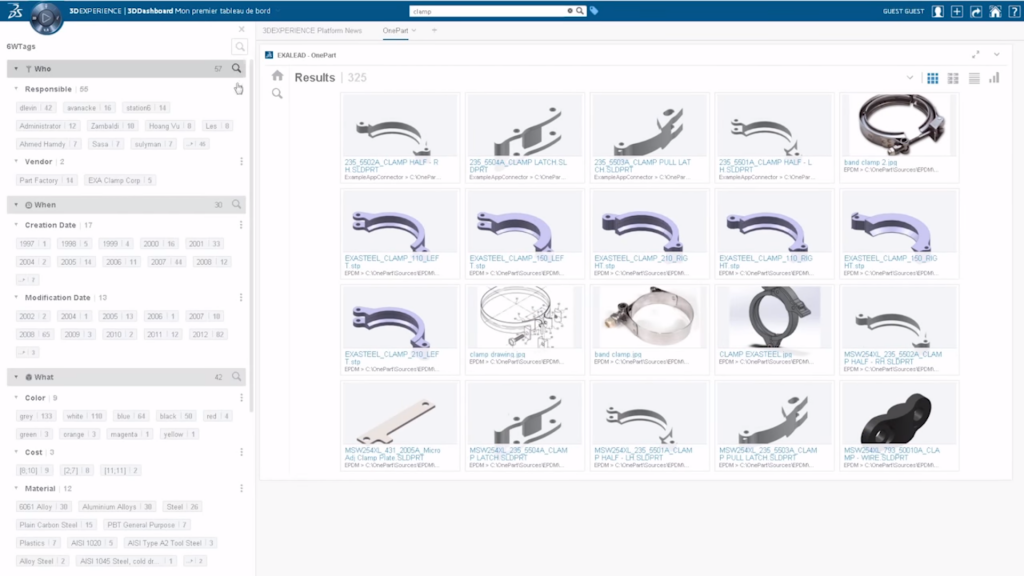The width and height of the screenshot is (1024, 576).
Task: Click the Micro Adj Clamp Plate thumbnail
Action: [x=400, y=413]
